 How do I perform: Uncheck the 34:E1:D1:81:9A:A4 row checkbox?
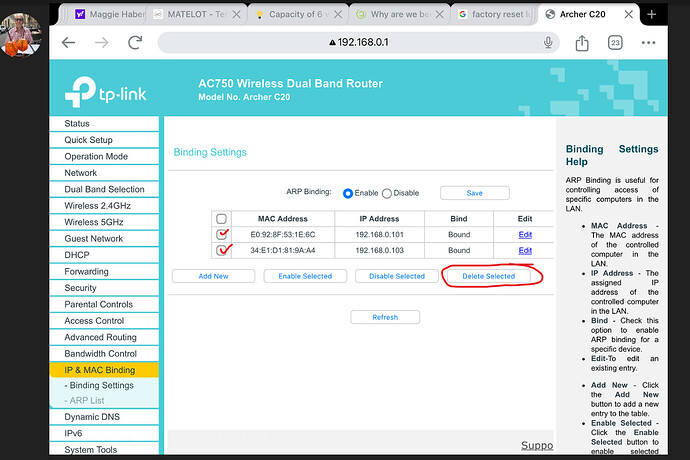pos(222,250)
